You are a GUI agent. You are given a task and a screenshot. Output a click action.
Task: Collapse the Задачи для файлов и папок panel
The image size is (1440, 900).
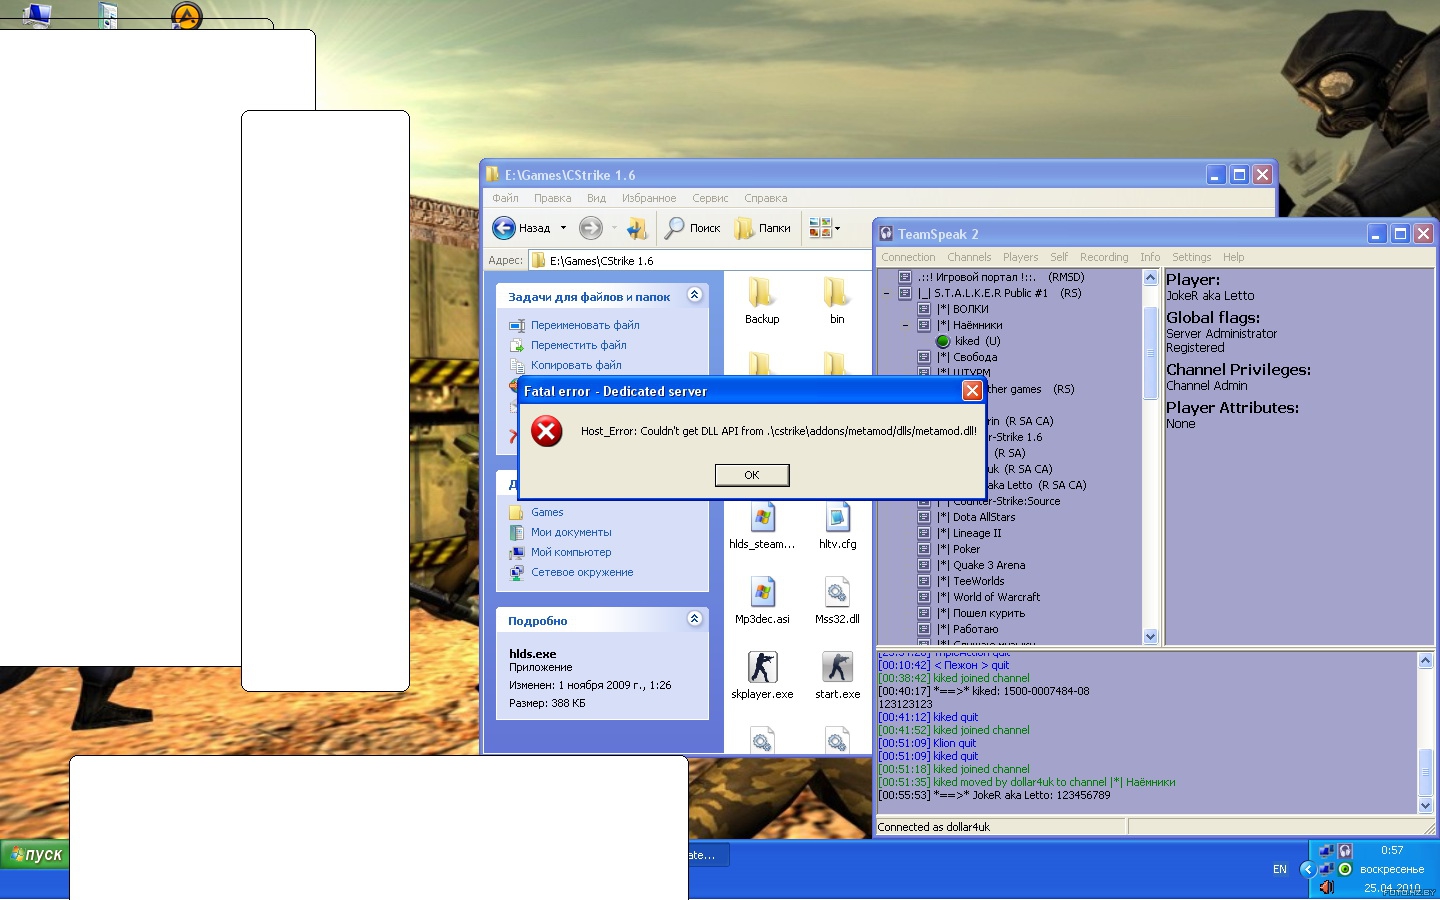pyautogui.click(x=695, y=295)
